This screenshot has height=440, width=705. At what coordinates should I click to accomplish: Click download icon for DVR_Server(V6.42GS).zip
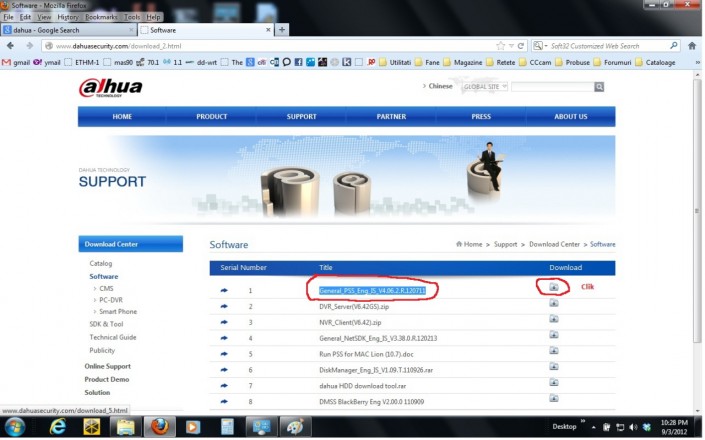(553, 305)
